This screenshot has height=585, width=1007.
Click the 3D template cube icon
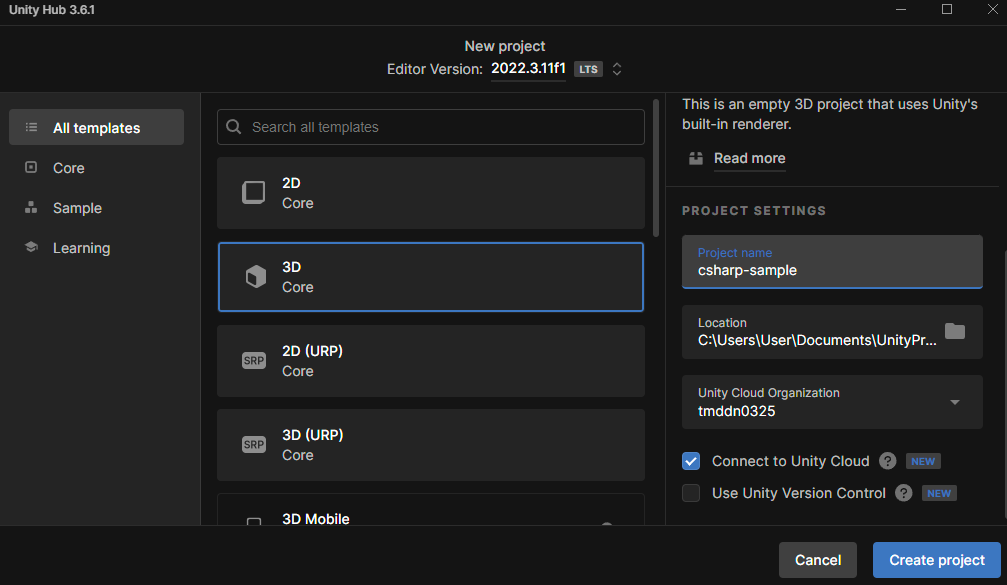(256, 276)
